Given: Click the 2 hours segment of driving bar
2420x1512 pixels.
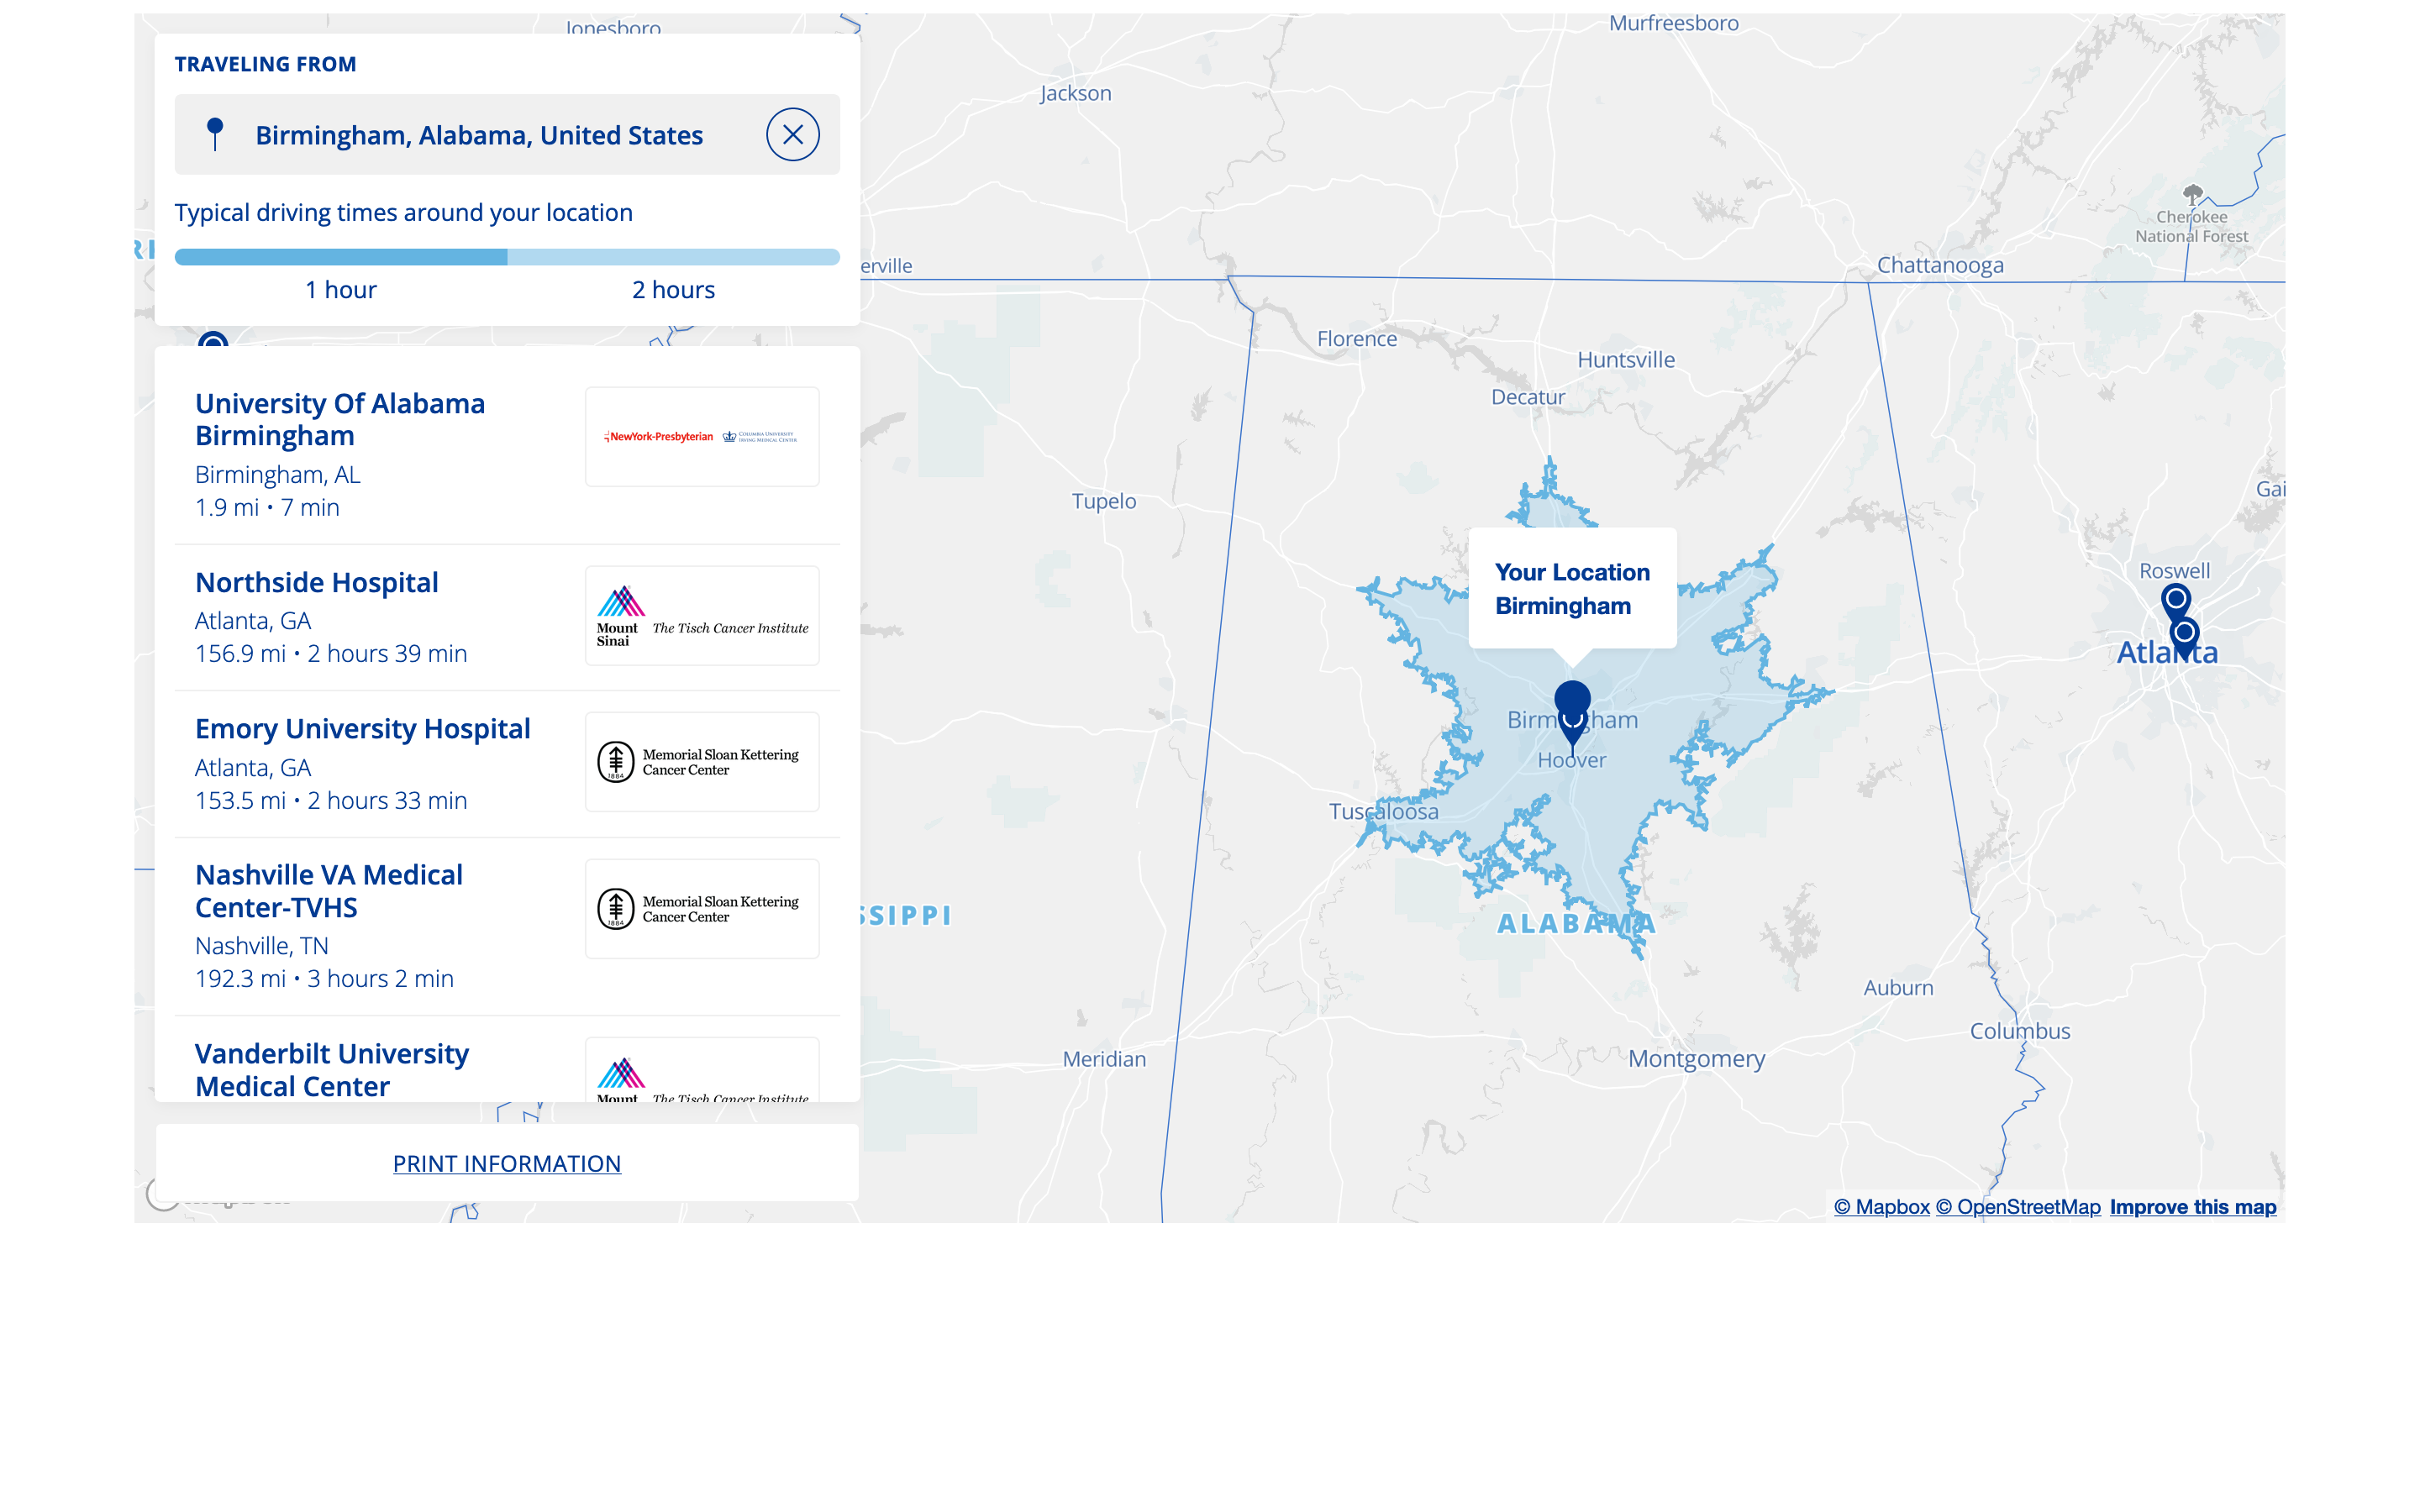Looking at the screenshot, I should pos(673,257).
